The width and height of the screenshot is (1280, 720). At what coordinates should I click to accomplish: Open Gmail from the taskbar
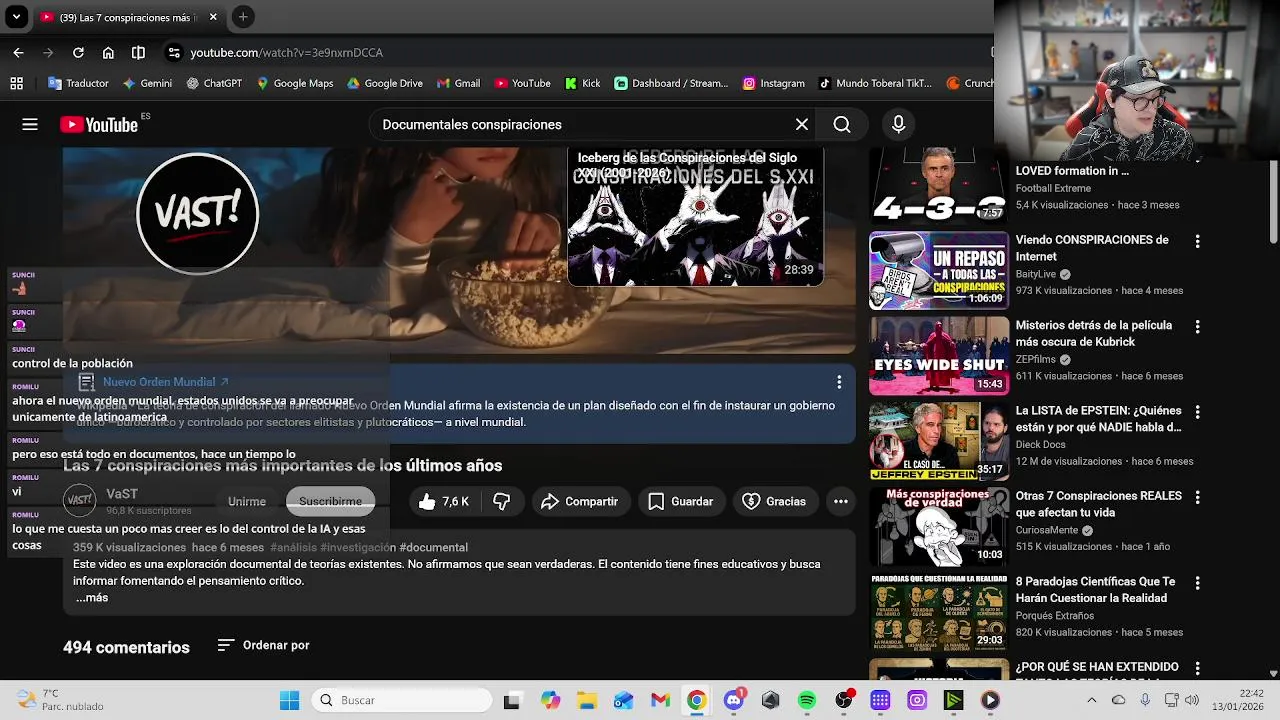pos(660,701)
